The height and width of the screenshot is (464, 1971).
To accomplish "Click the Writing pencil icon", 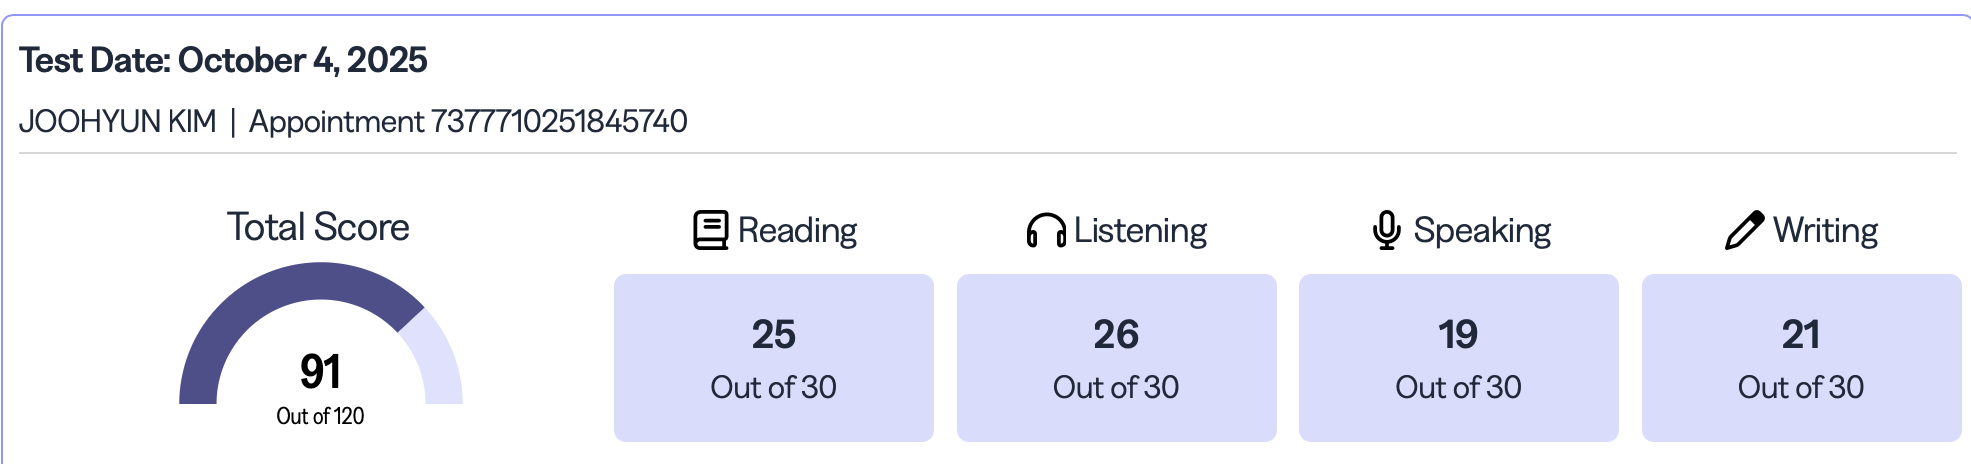I will 1744,230.
